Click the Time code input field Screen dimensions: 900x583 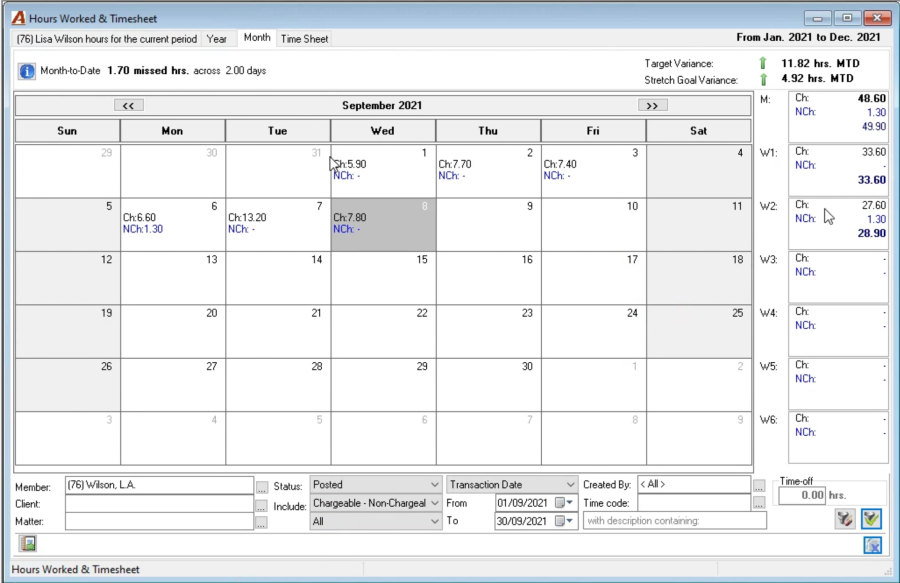pos(694,503)
